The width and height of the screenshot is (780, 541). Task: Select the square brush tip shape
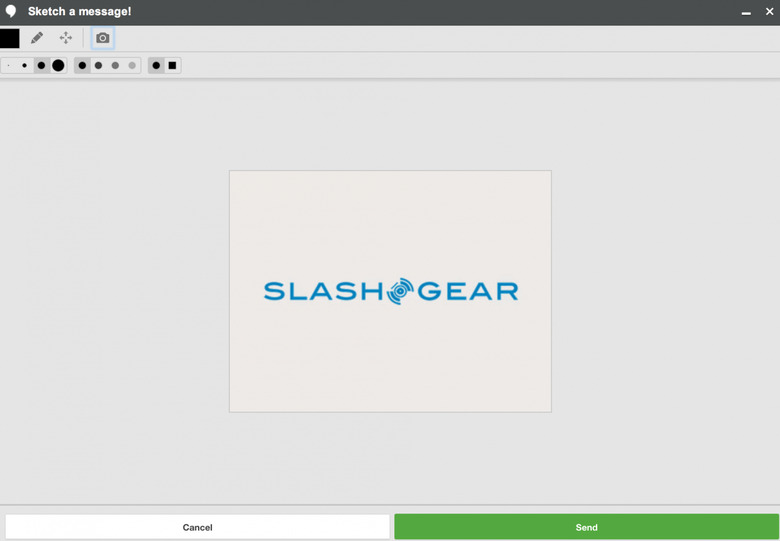(x=172, y=66)
